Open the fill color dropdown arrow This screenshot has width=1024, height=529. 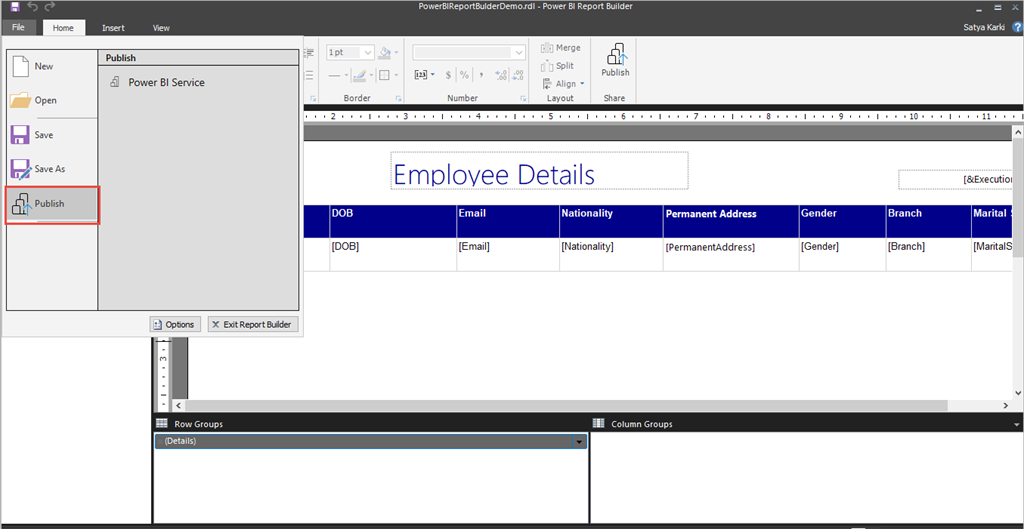[396, 53]
